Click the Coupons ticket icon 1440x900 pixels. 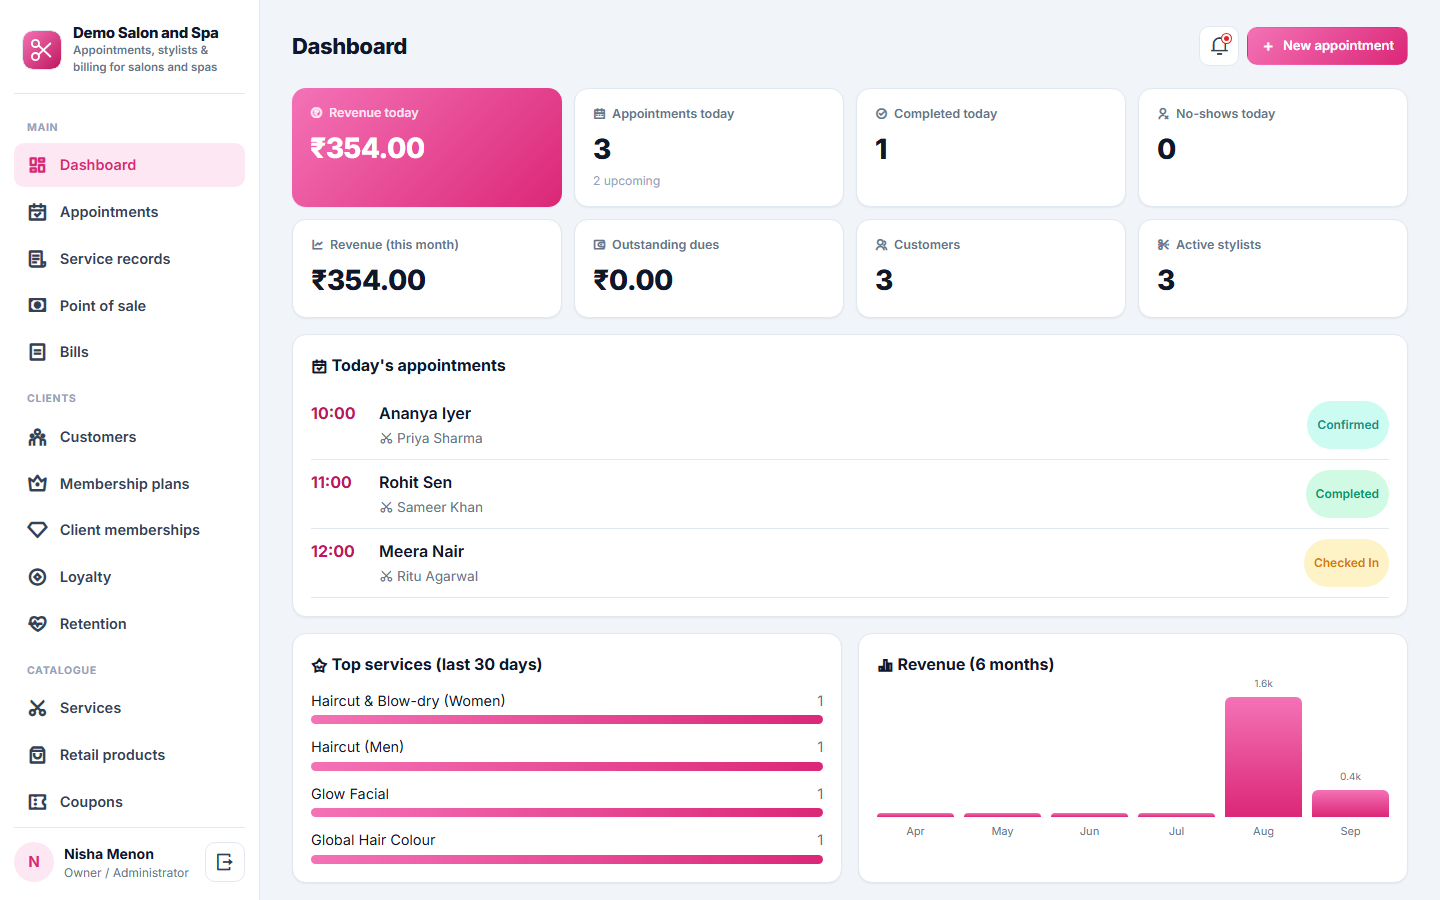[x=38, y=802]
